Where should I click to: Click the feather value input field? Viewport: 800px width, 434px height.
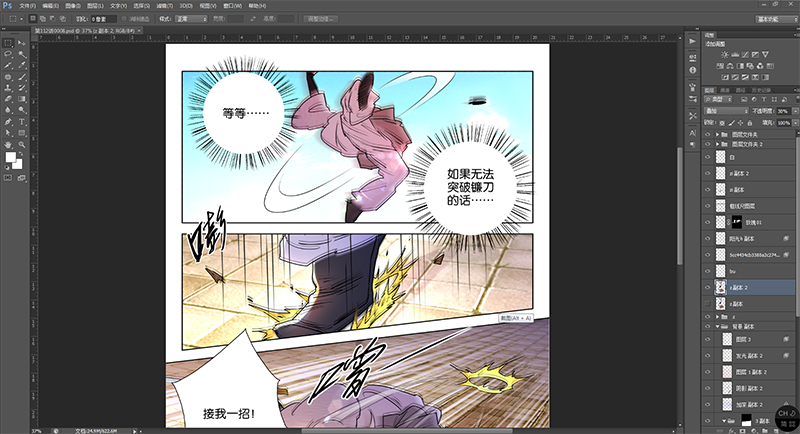104,19
